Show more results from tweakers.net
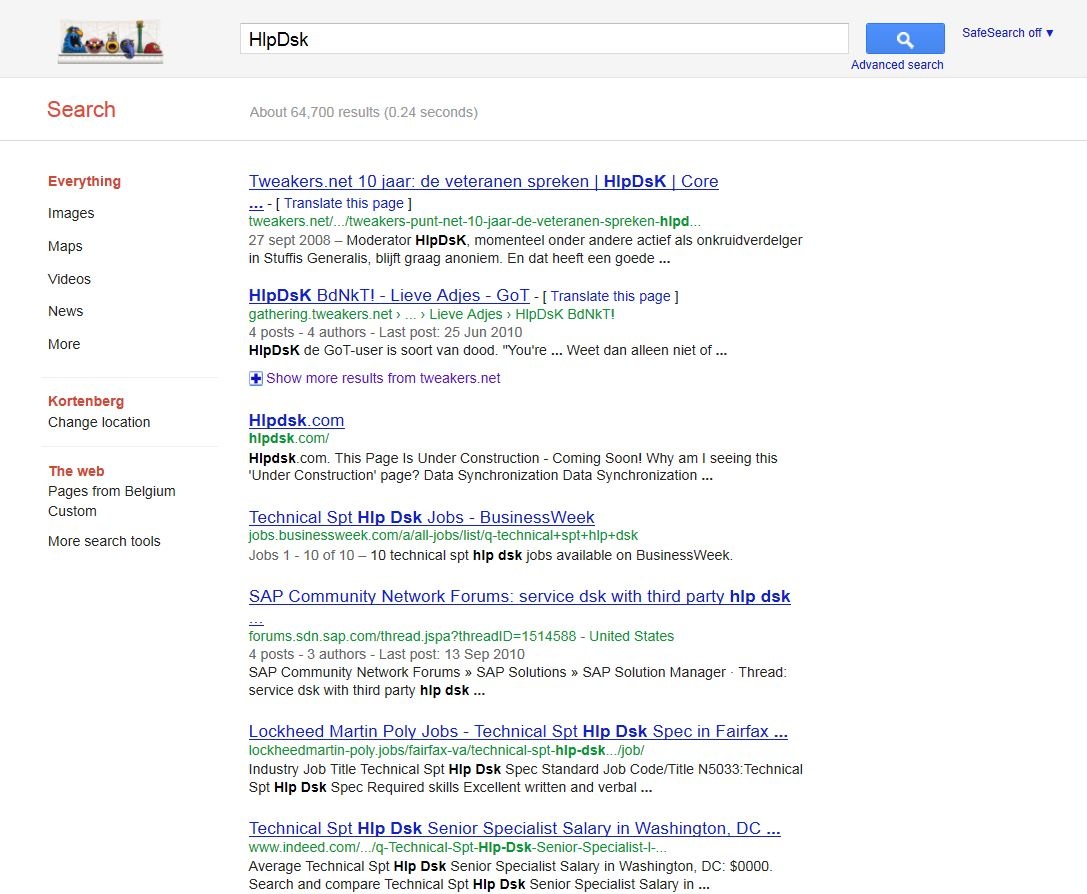 click(x=383, y=378)
